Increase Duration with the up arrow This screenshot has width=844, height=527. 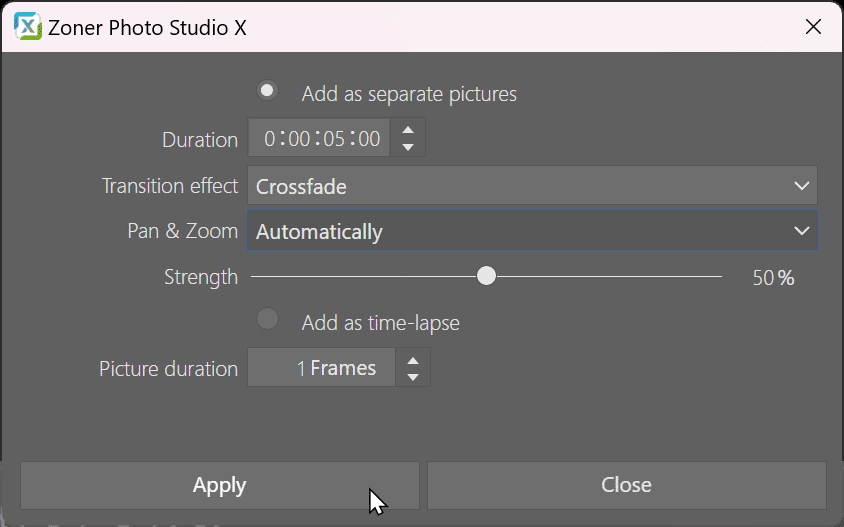[x=408, y=130]
